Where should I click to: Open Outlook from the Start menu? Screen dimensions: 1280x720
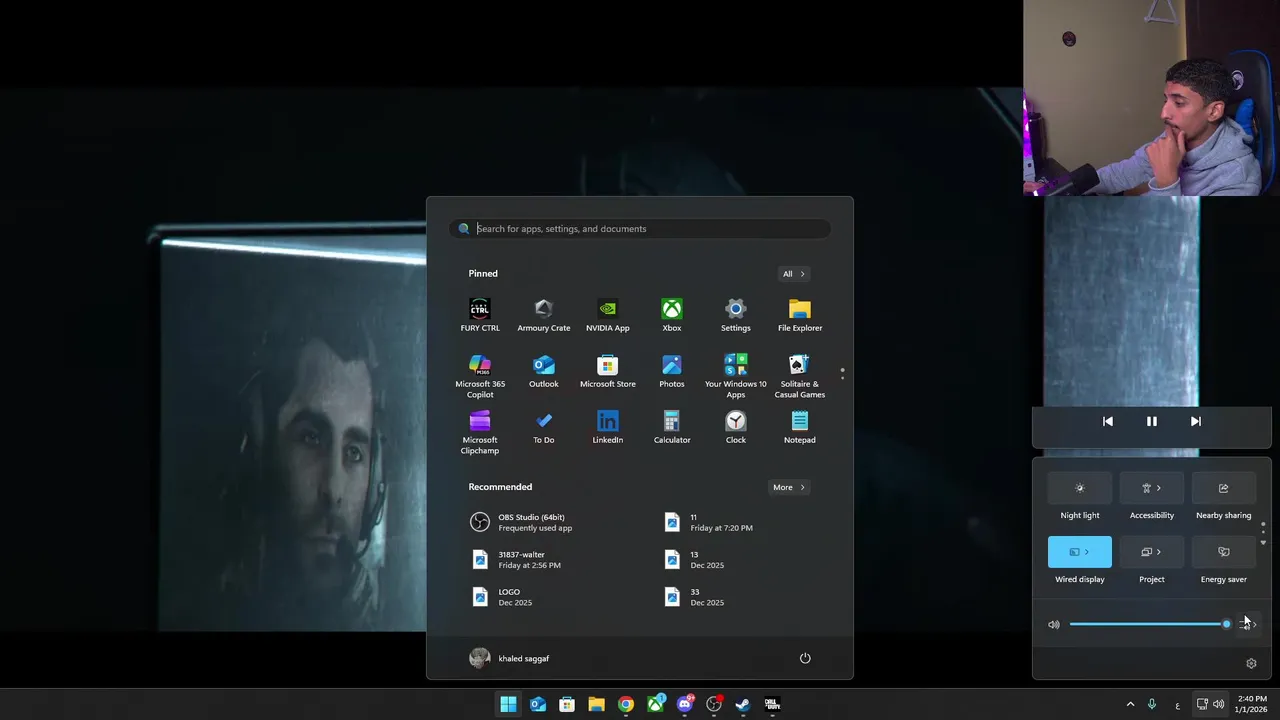pos(544,371)
